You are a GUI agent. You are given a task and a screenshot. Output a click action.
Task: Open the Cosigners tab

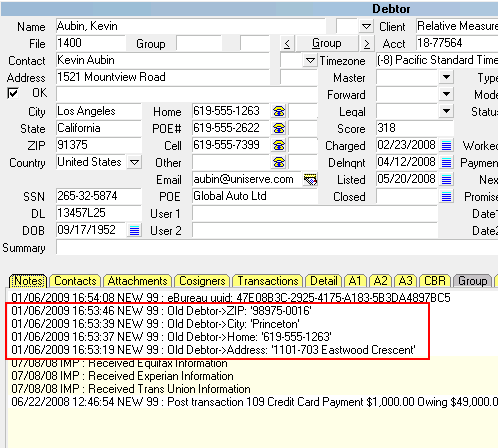pyautogui.click(x=202, y=281)
